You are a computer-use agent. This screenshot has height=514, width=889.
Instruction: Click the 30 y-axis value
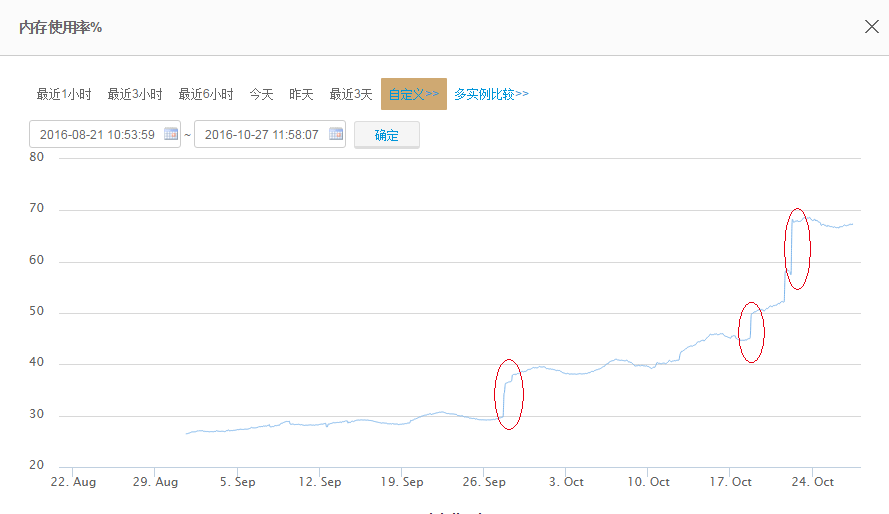[x=36, y=414]
